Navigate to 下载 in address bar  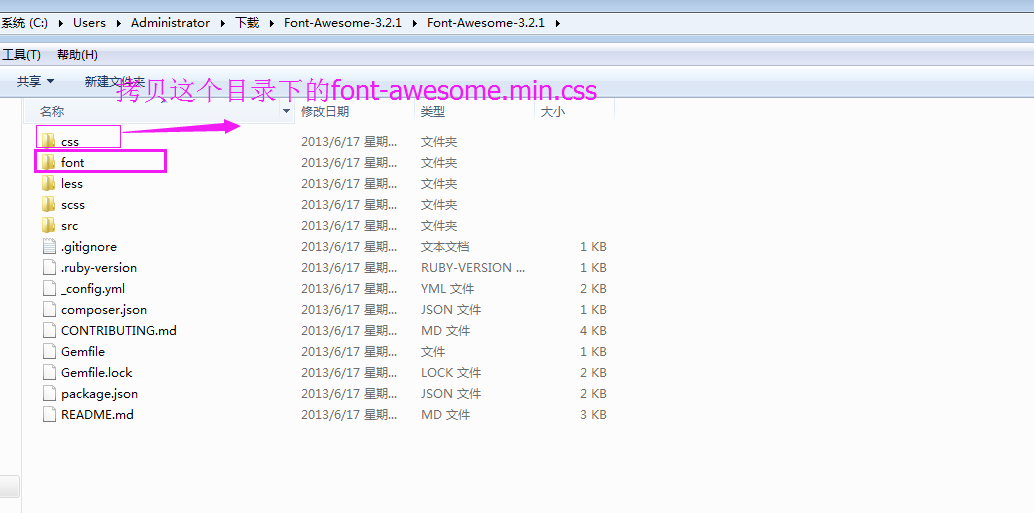tap(247, 22)
